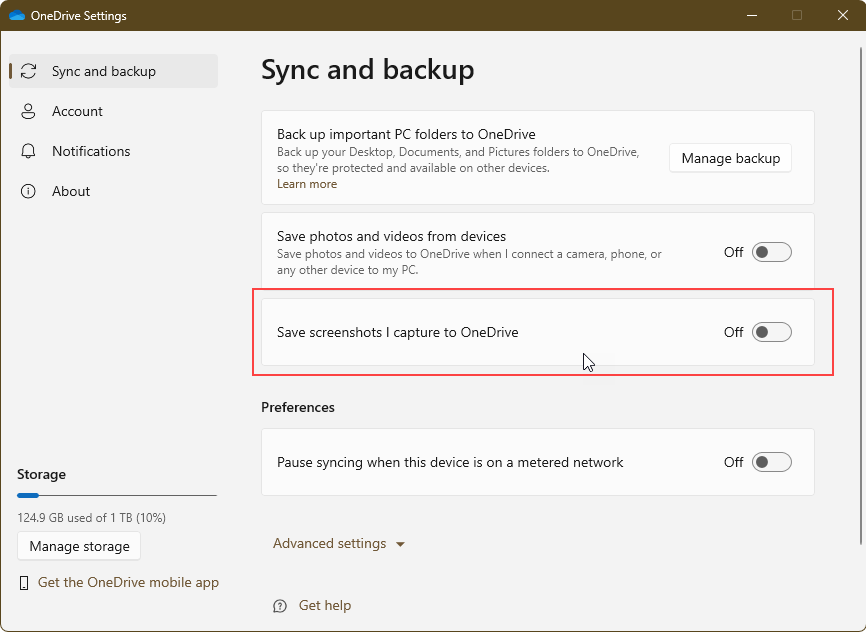
Task: Click the Get help link
Action: pyautogui.click(x=325, y=605)
